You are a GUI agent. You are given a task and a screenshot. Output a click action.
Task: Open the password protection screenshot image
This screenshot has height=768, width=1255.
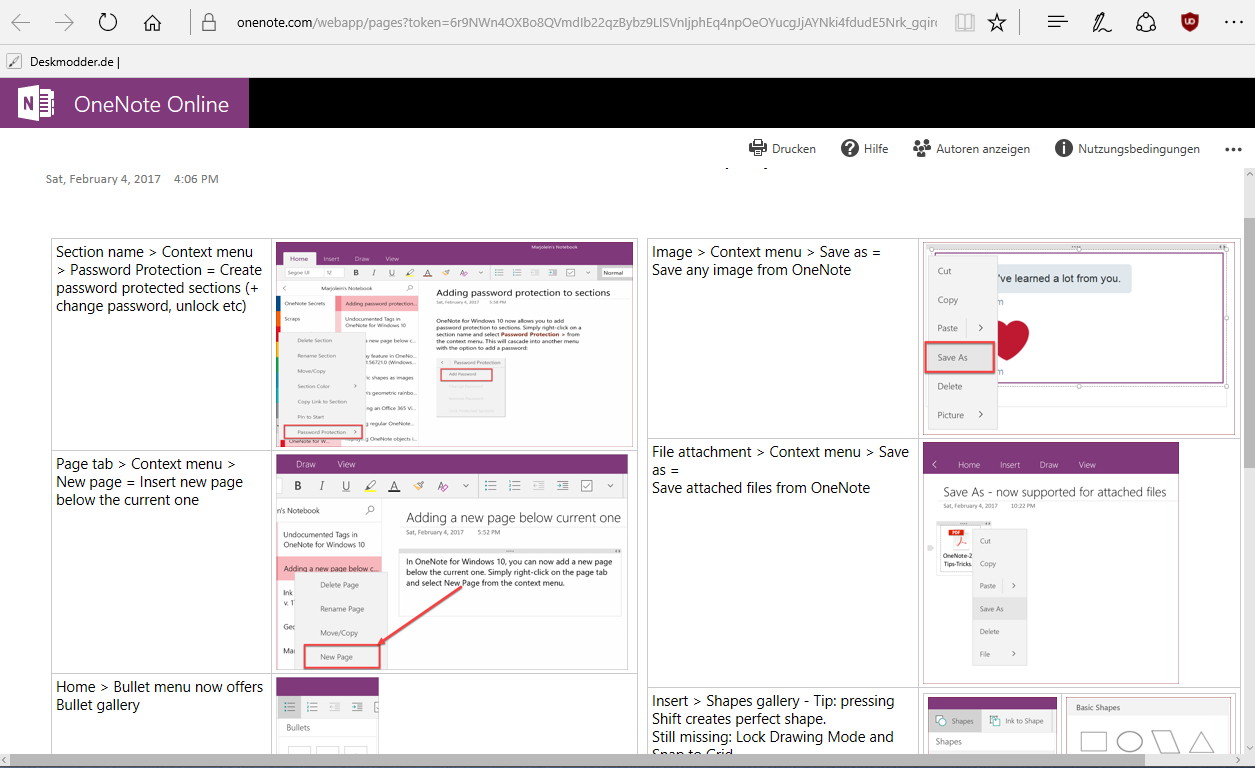[454, 343]
